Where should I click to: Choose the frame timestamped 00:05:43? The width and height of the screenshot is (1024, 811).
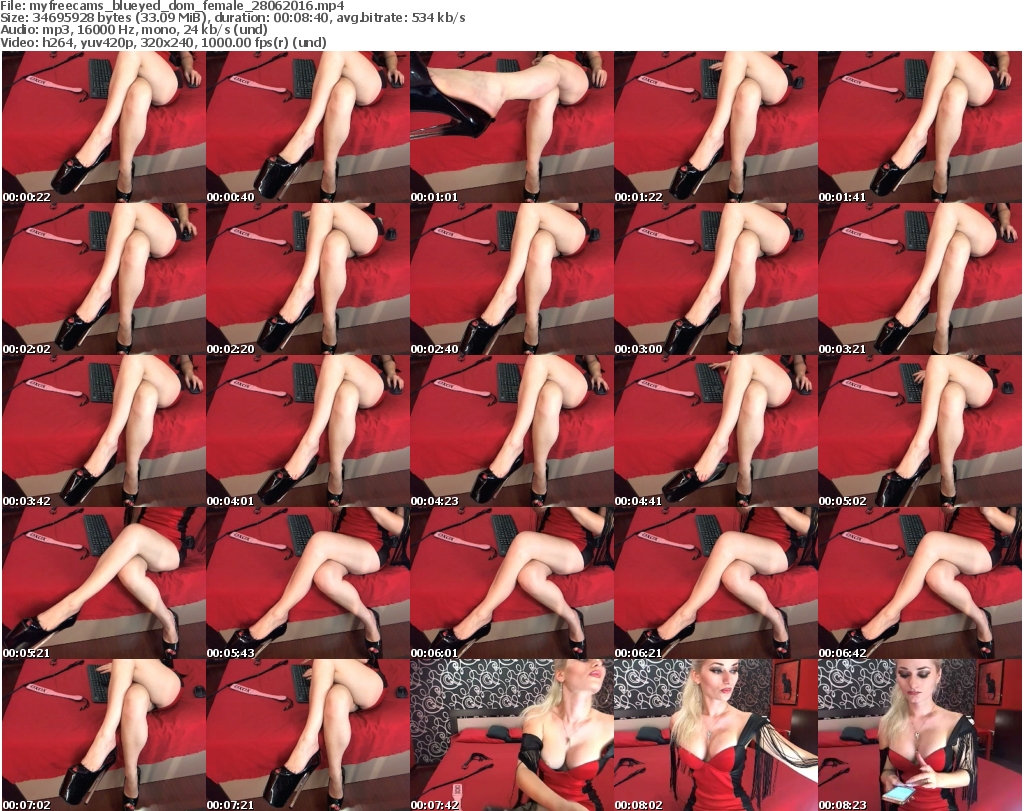coord(308,583)
